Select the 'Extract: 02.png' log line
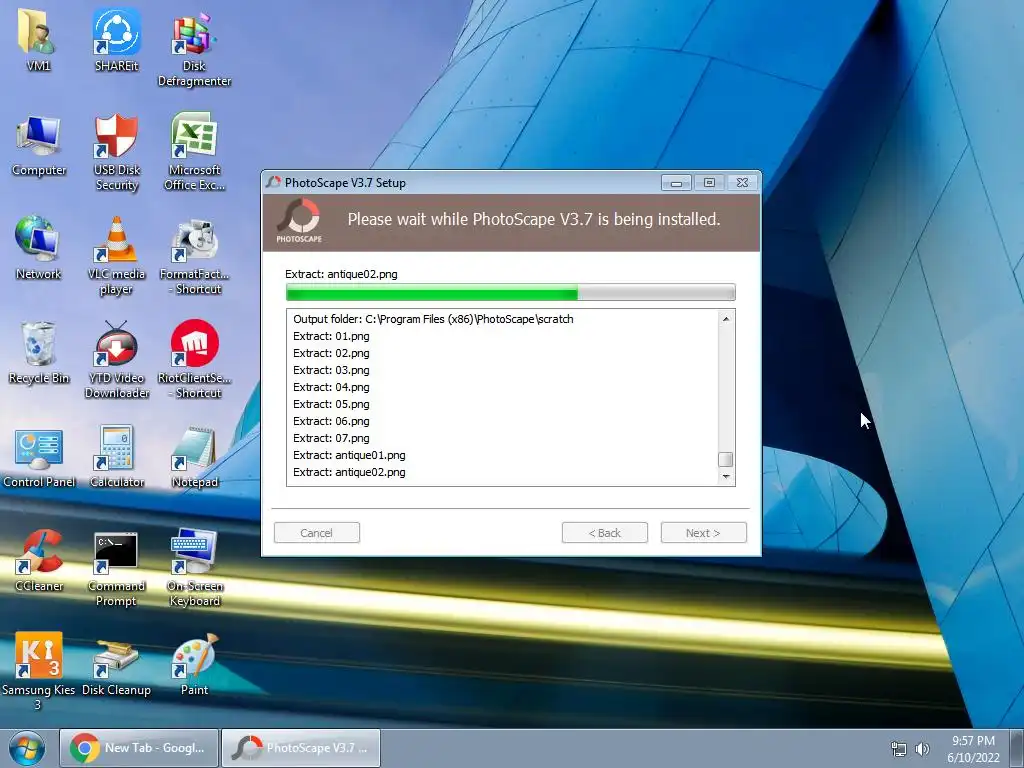This screenshot has width=1024, height=768. pyautogui.click(x=331, y=353)
